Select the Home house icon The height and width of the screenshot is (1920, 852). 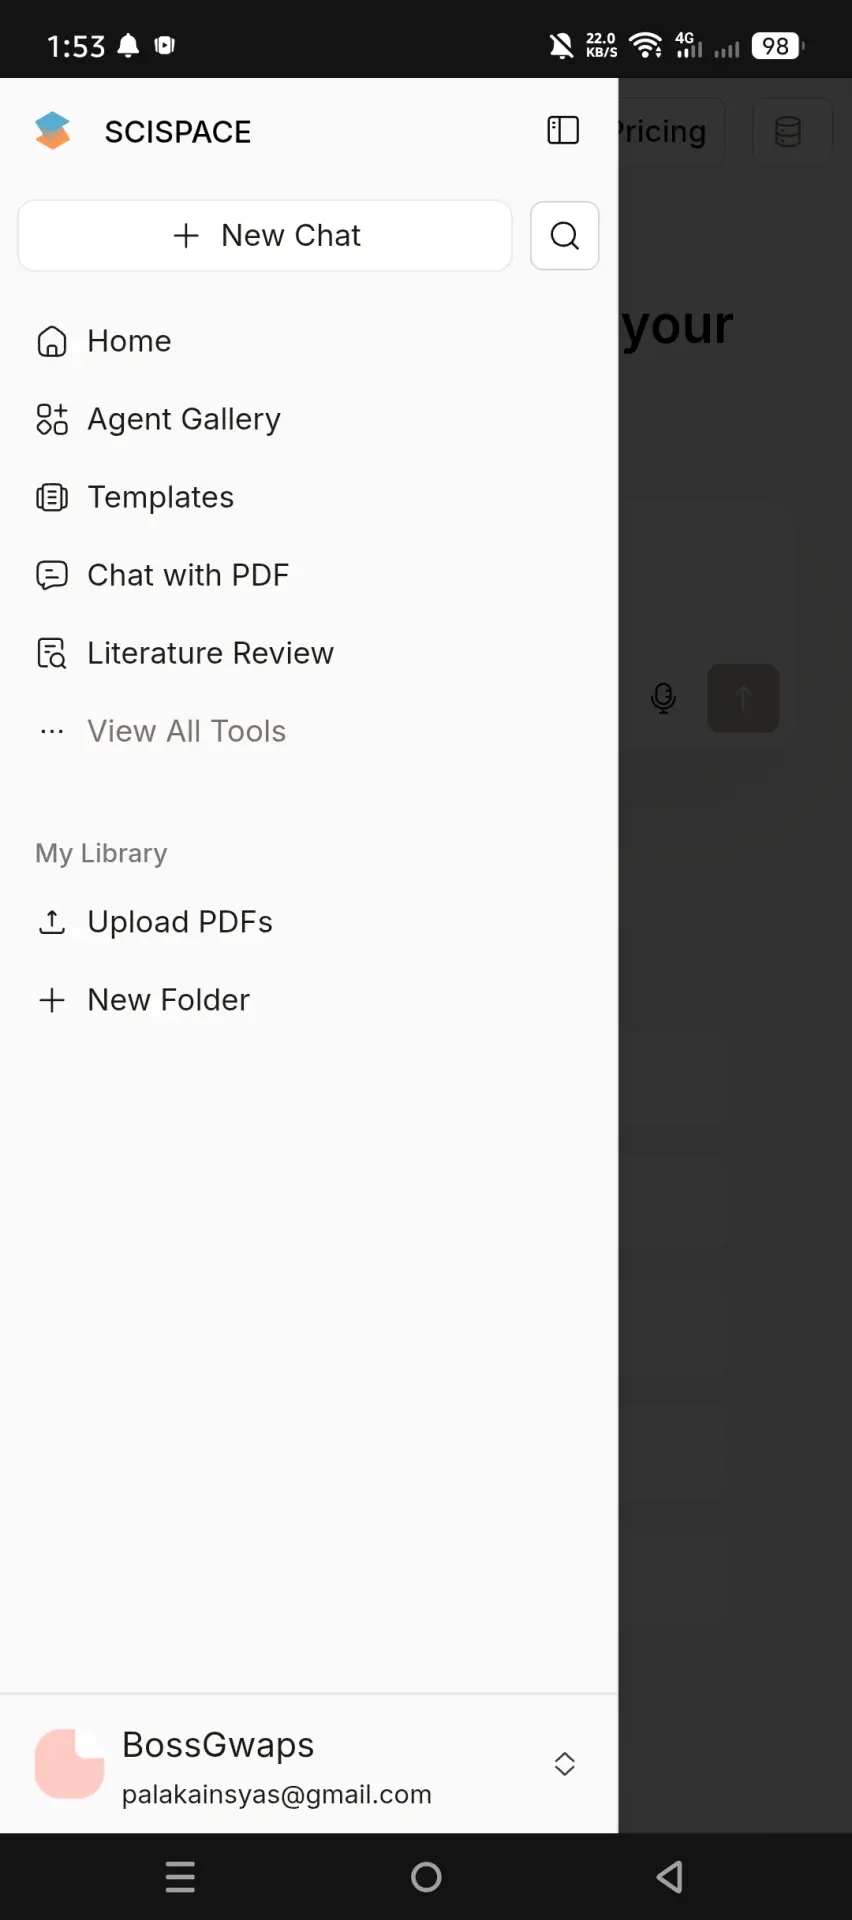tap(52, 341)
